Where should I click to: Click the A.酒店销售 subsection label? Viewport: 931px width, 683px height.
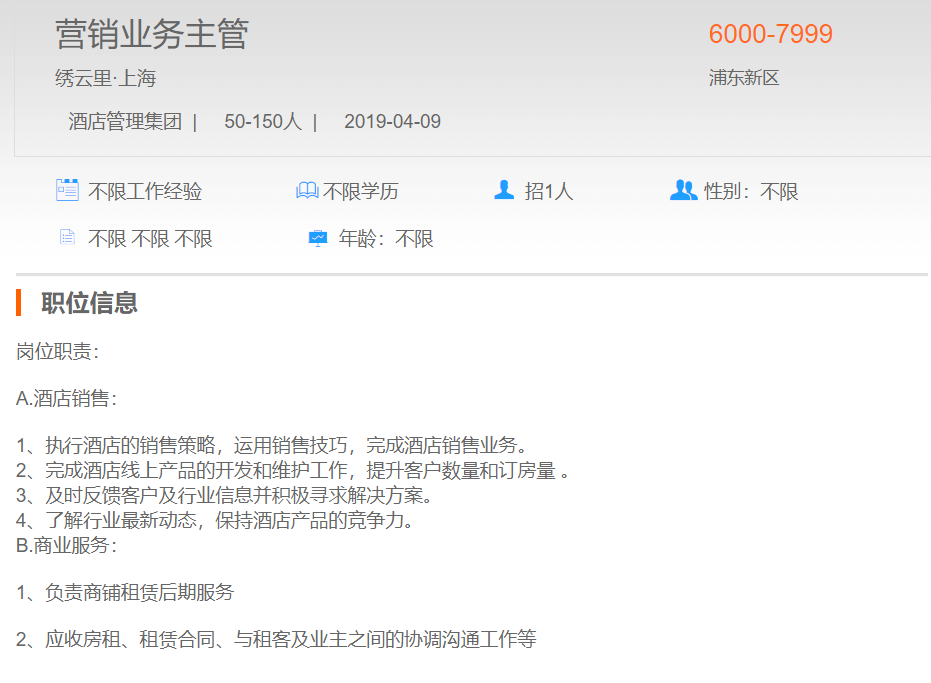[x=66, y=399]
